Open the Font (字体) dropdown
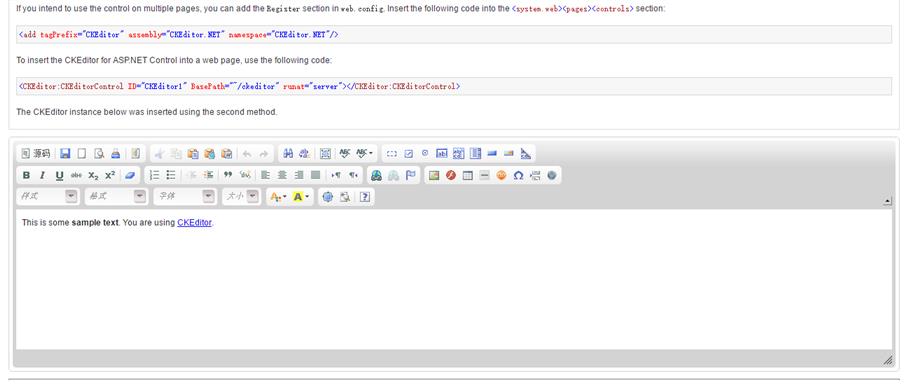Image resolution: width=908 pixels, height=387 pixels. (185, 197)
